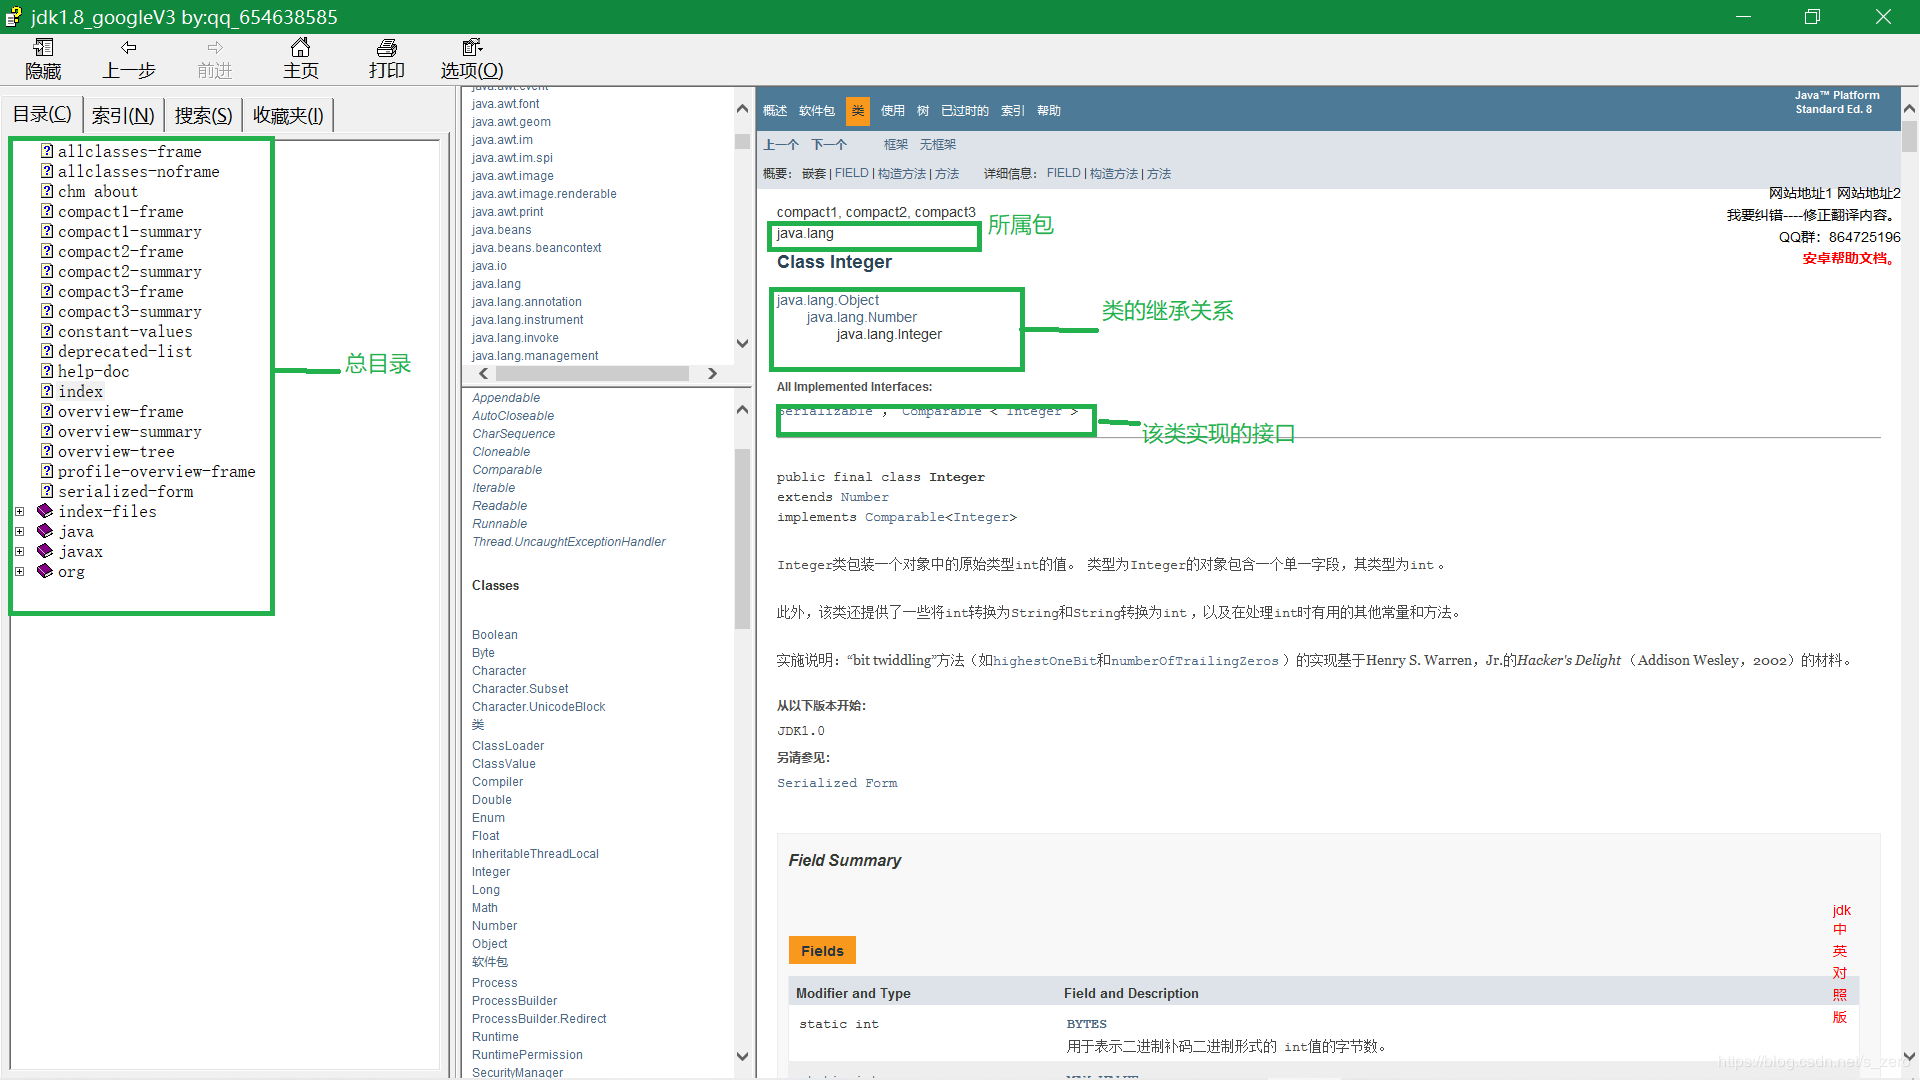
Task: Click the Home (主页) toolbar icon
Action: click(300, 48)
